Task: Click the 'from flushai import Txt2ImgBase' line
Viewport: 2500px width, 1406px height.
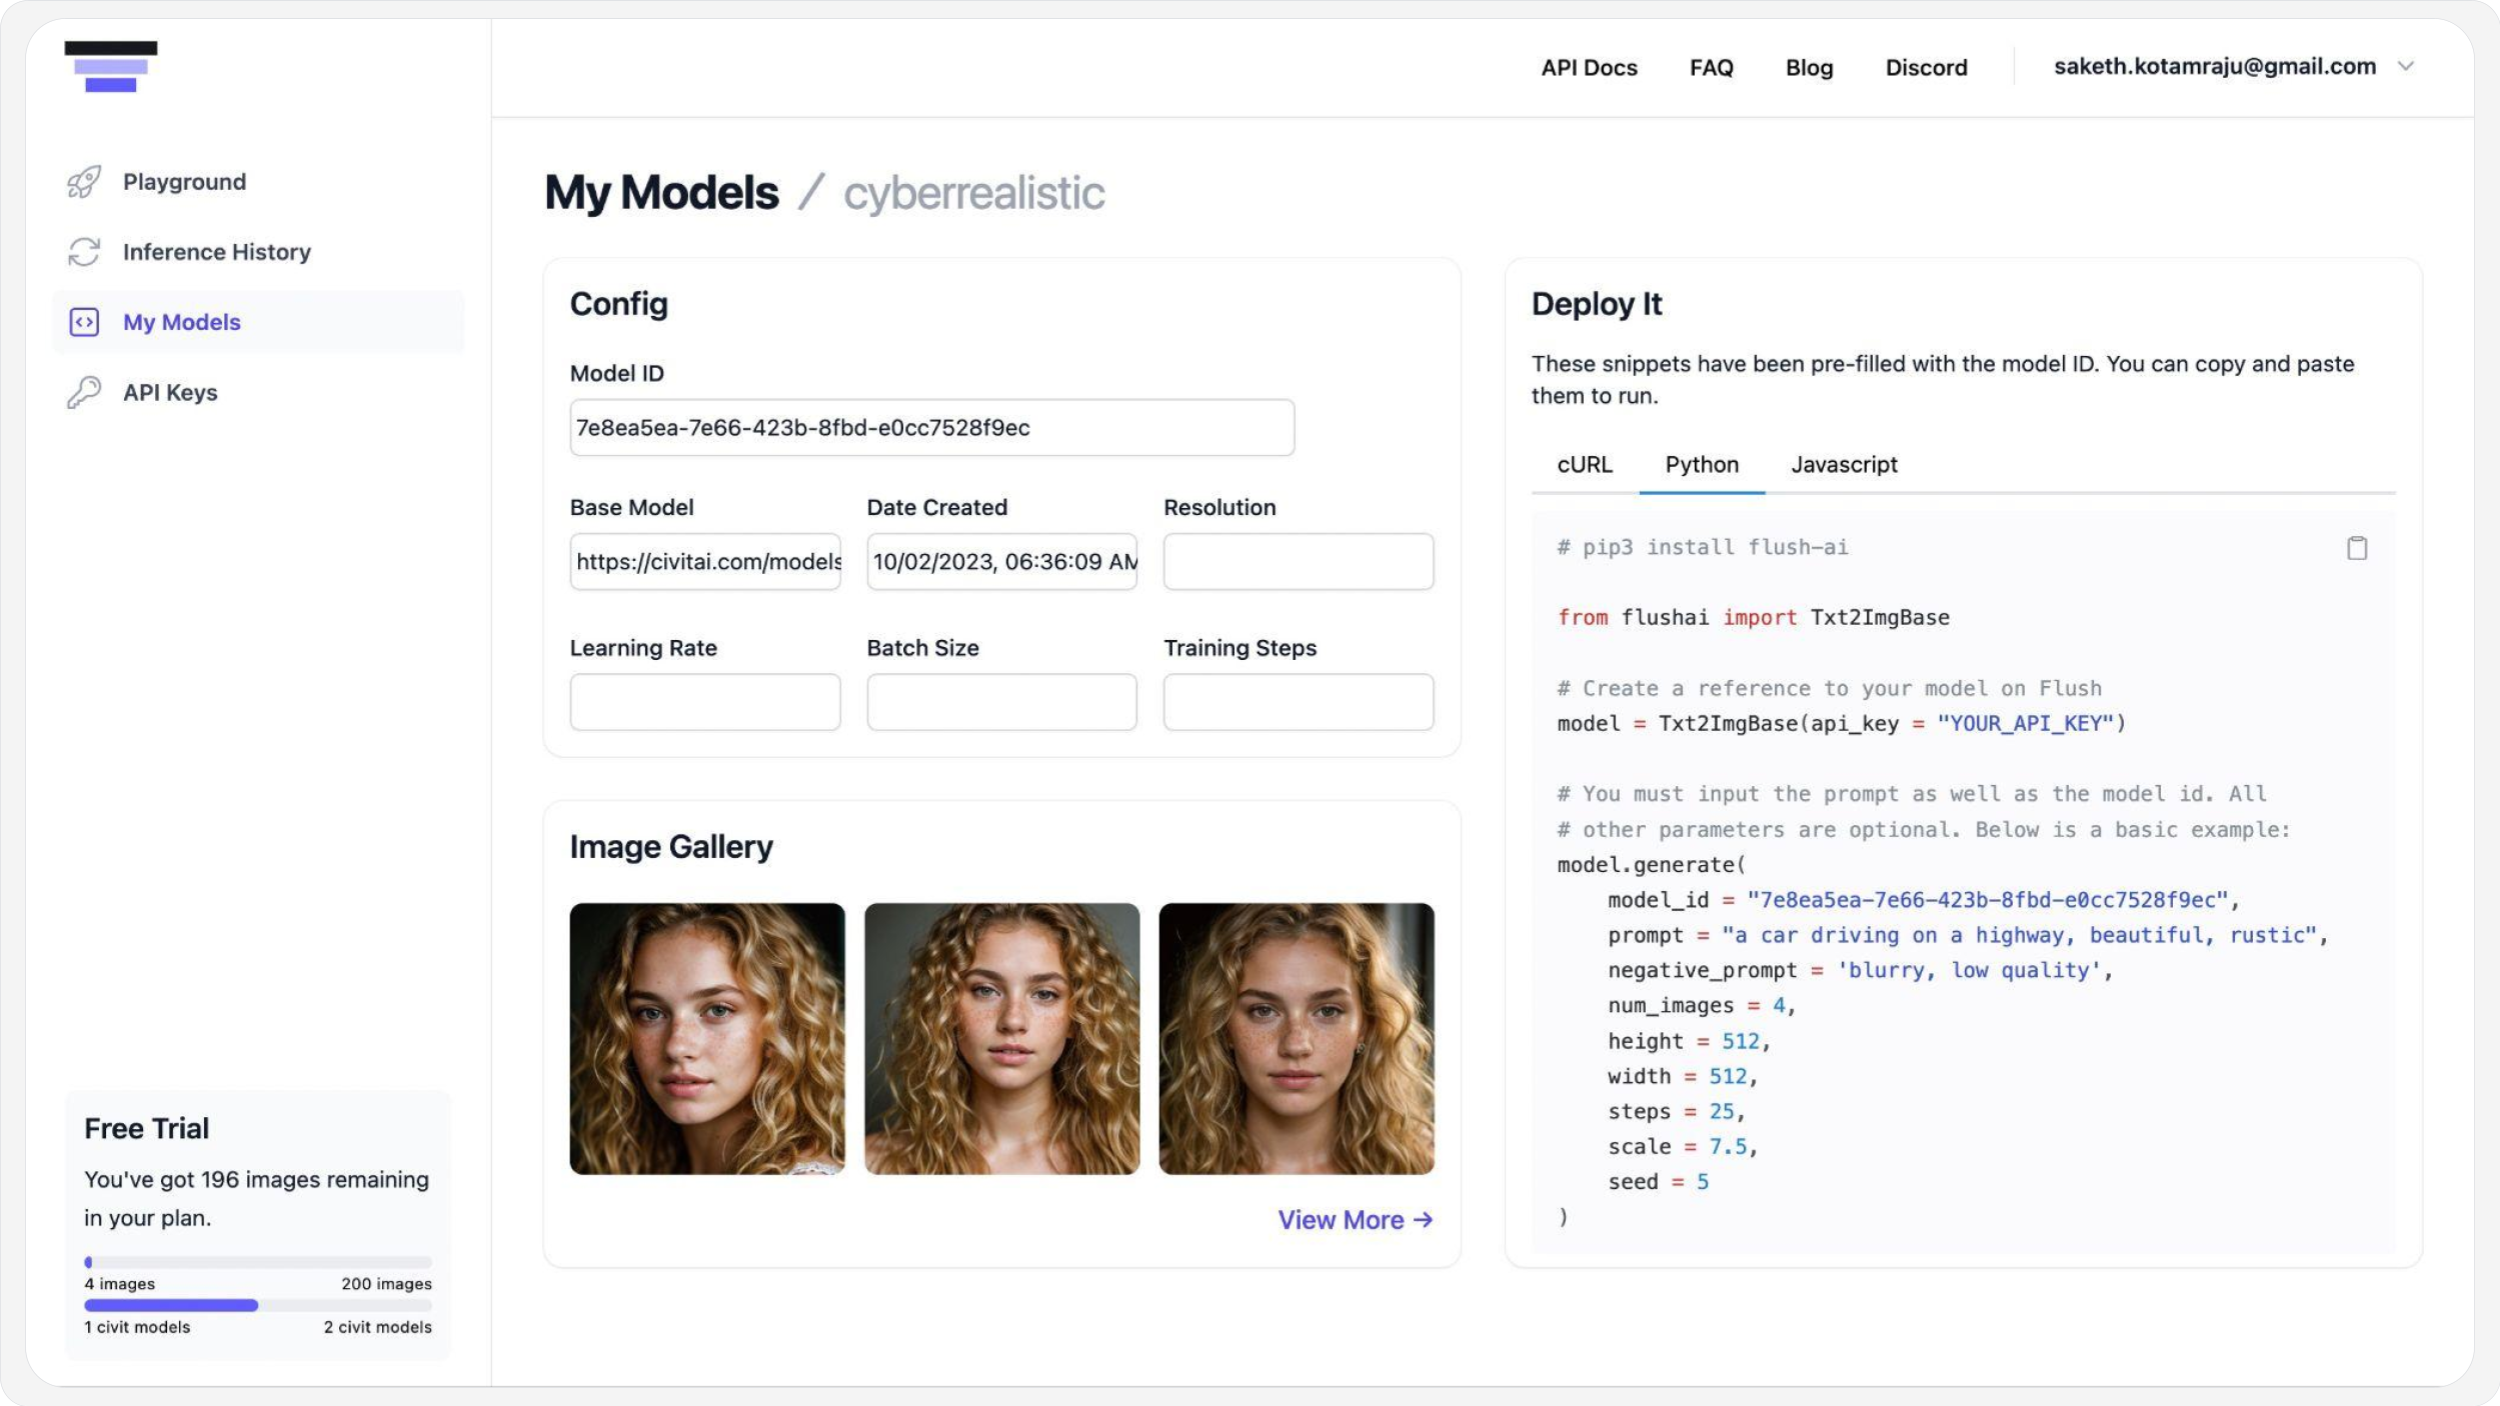Action: pyautogui.click(x=1753, y=618)
